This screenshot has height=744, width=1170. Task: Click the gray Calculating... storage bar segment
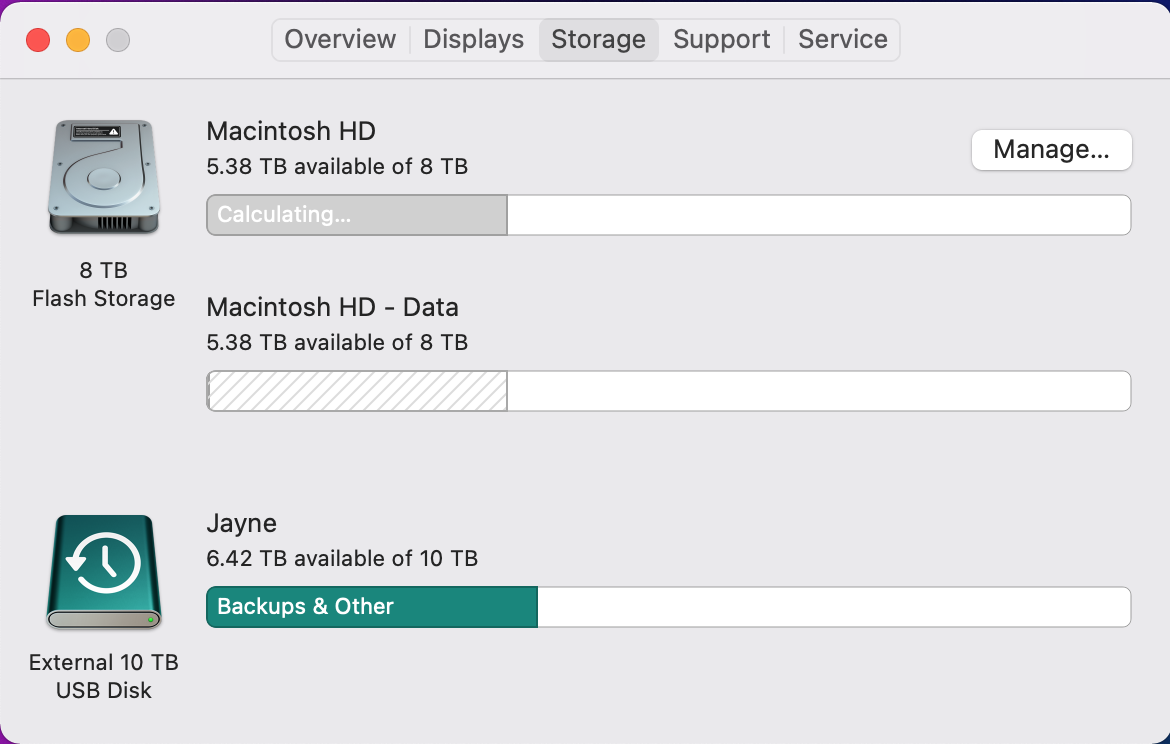356,215
